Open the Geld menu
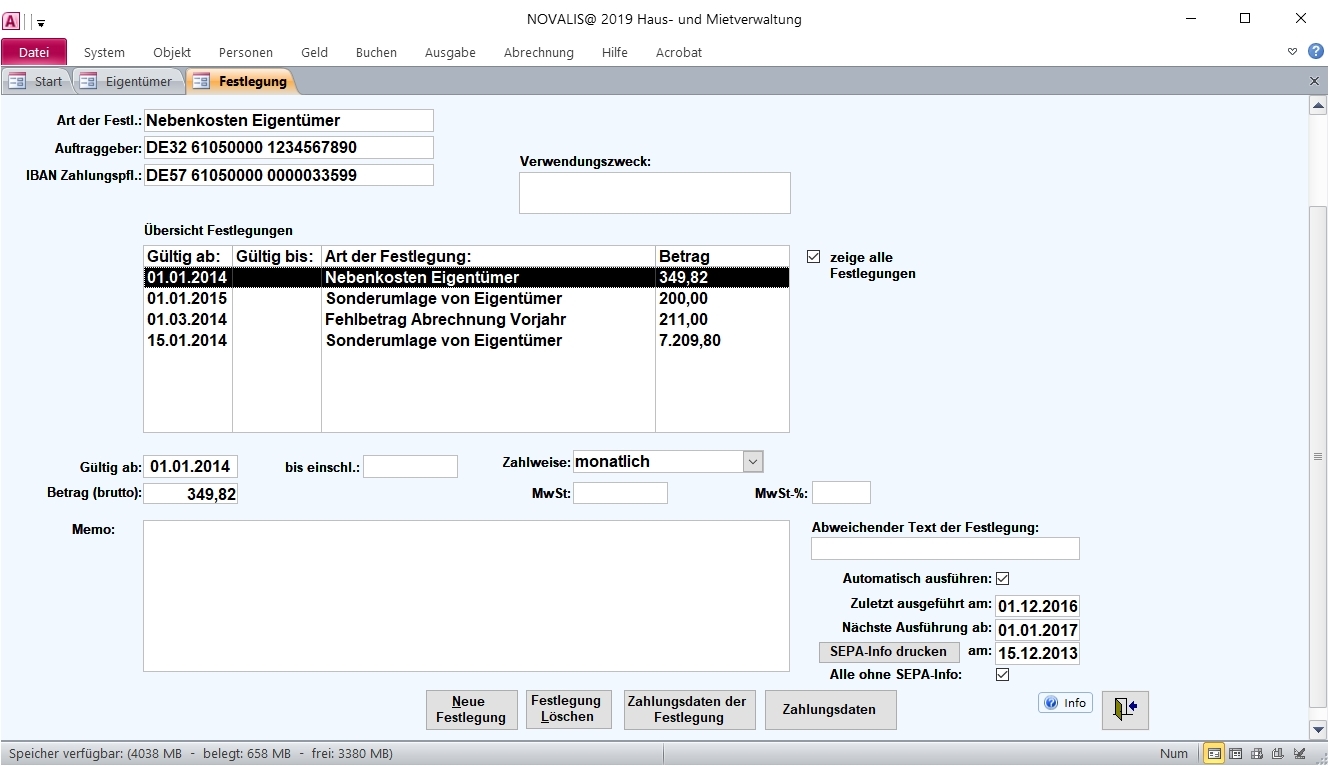Viewport: 1329px width, 766px height. (314, 52)
